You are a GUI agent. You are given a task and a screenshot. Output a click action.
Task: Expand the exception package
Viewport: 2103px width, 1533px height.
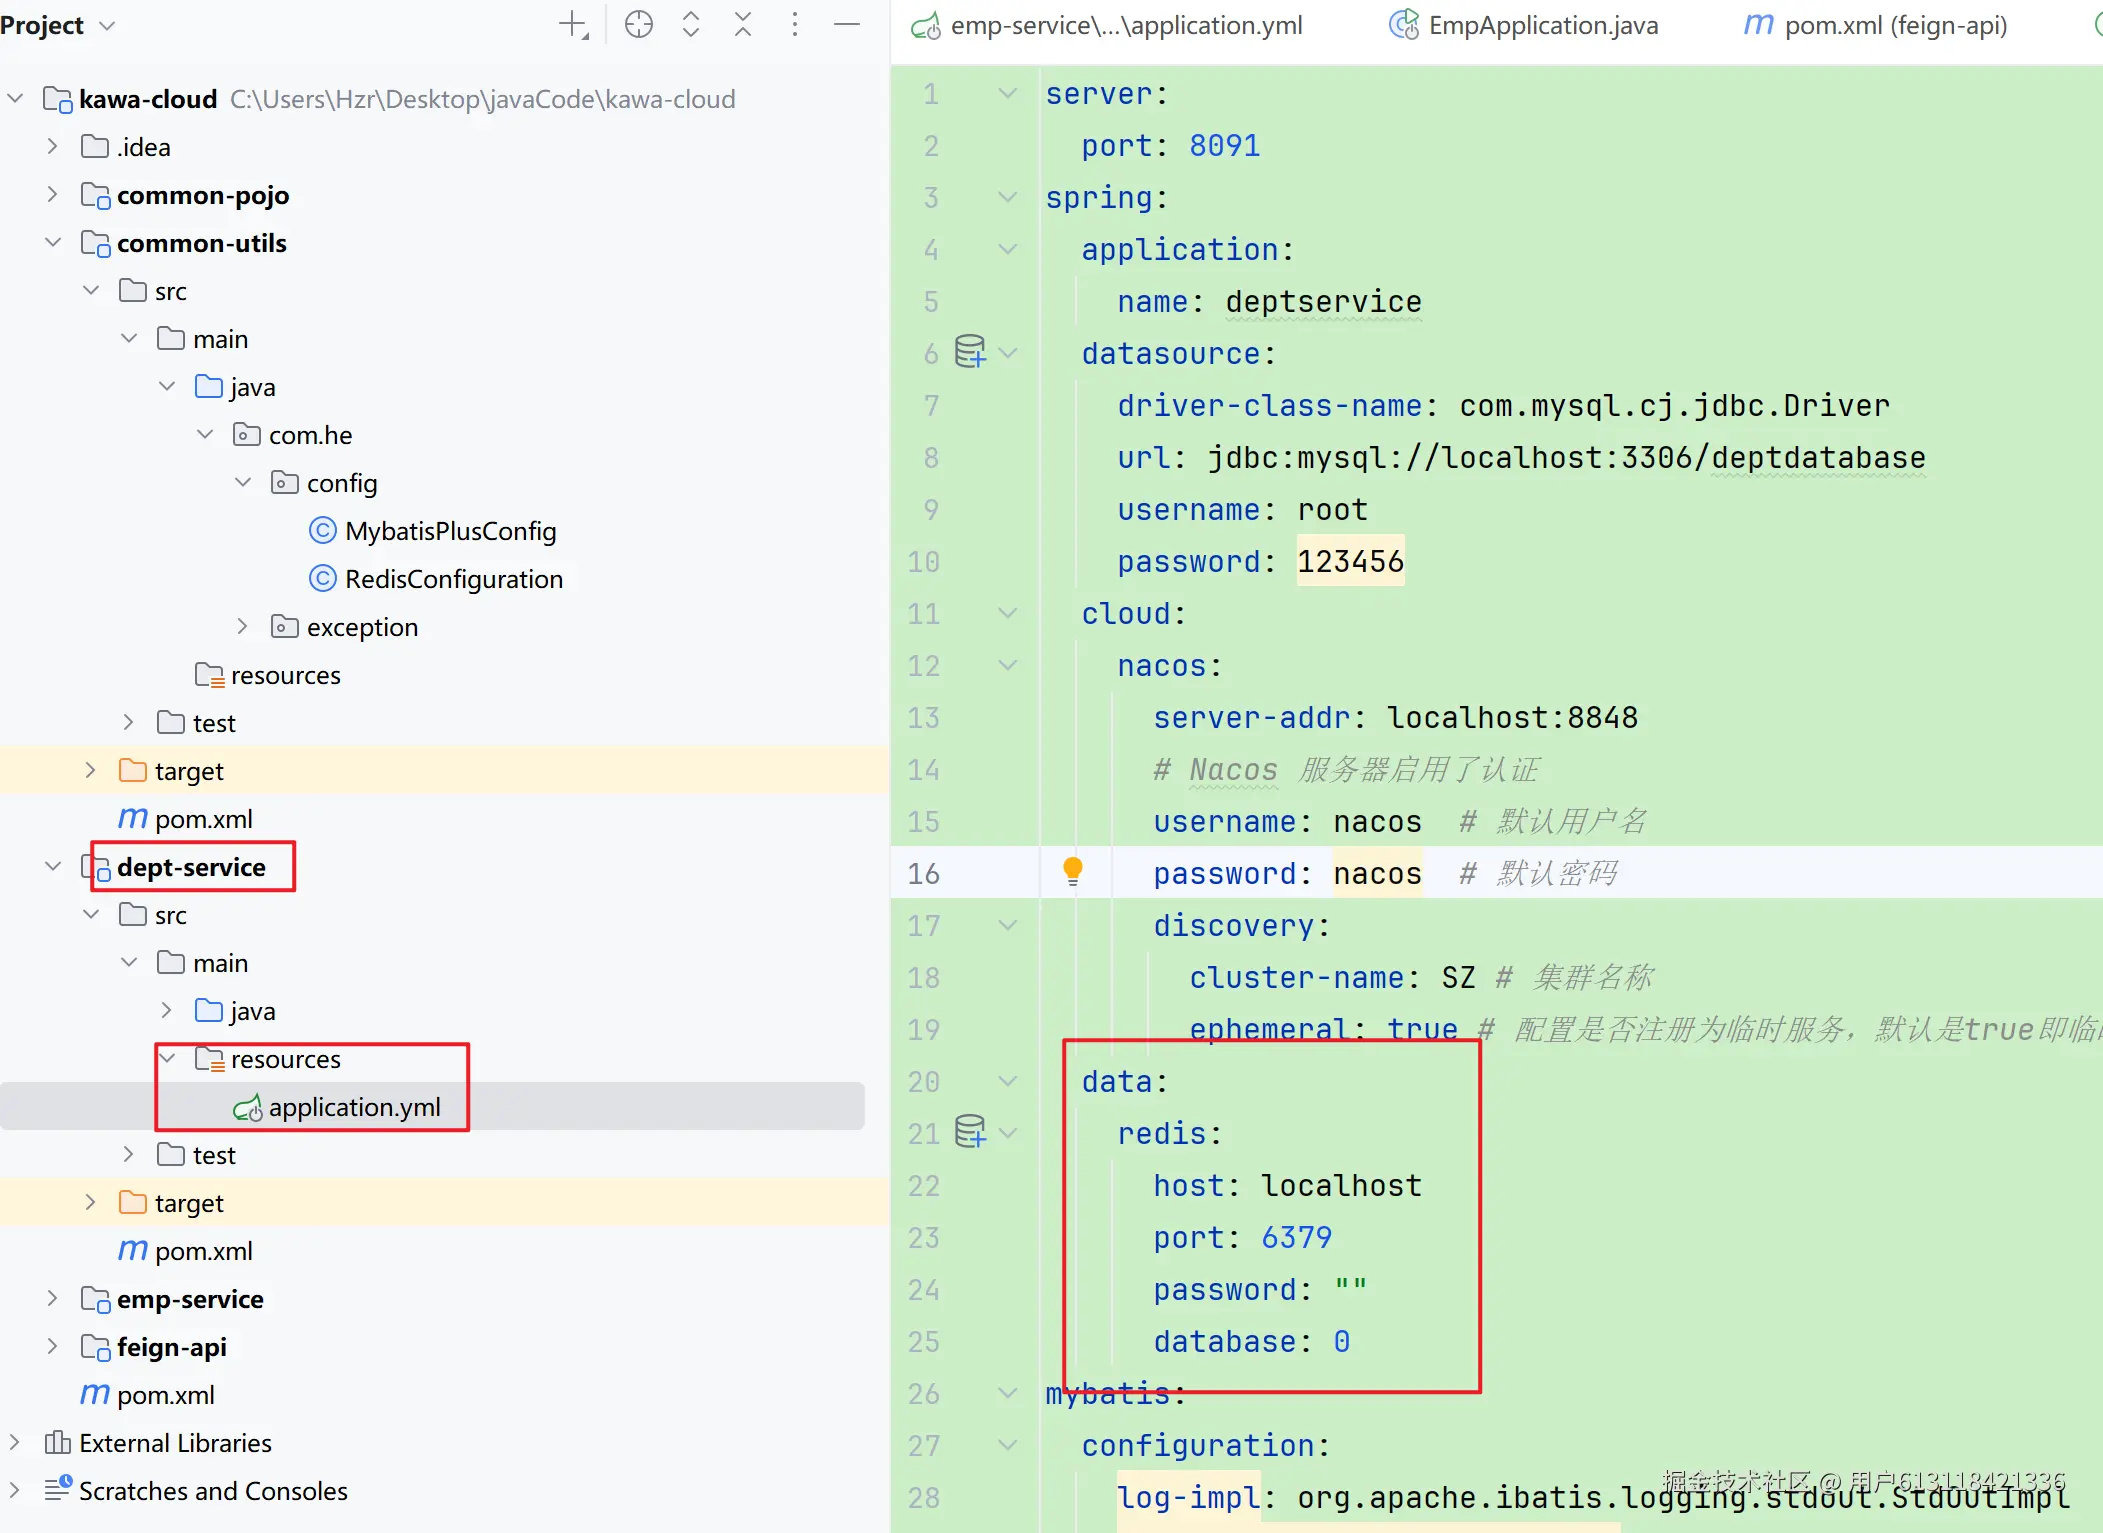point(243,627)
